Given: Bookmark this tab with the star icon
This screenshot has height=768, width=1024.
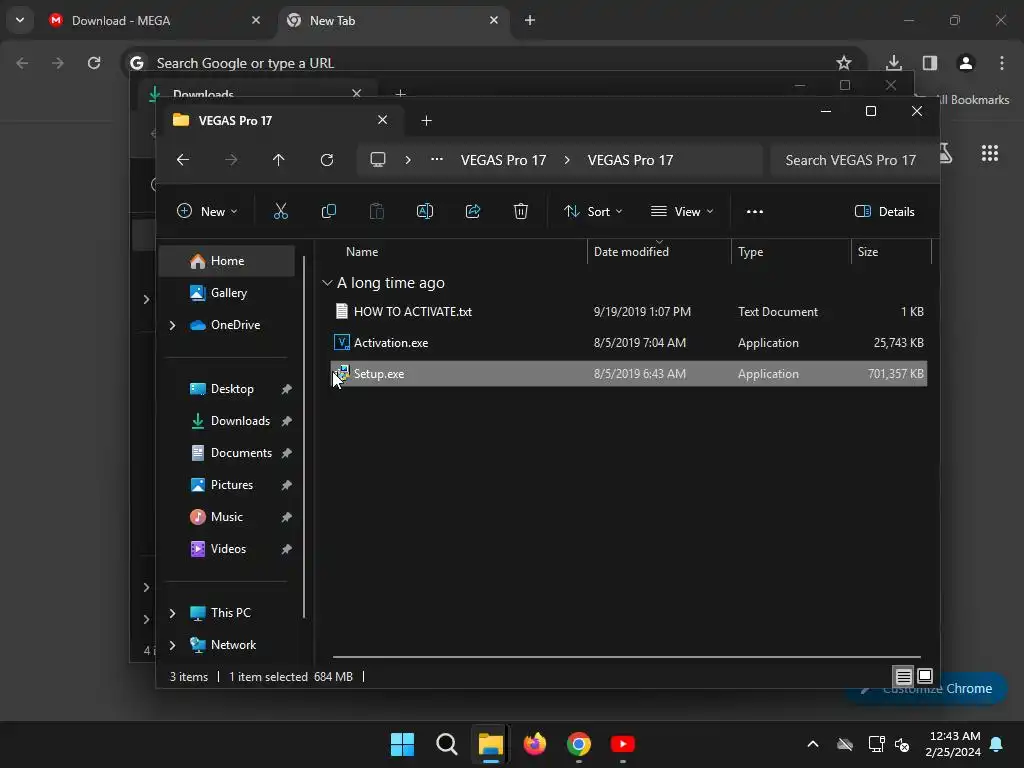Looking at the screenshot, I should 844,63.
